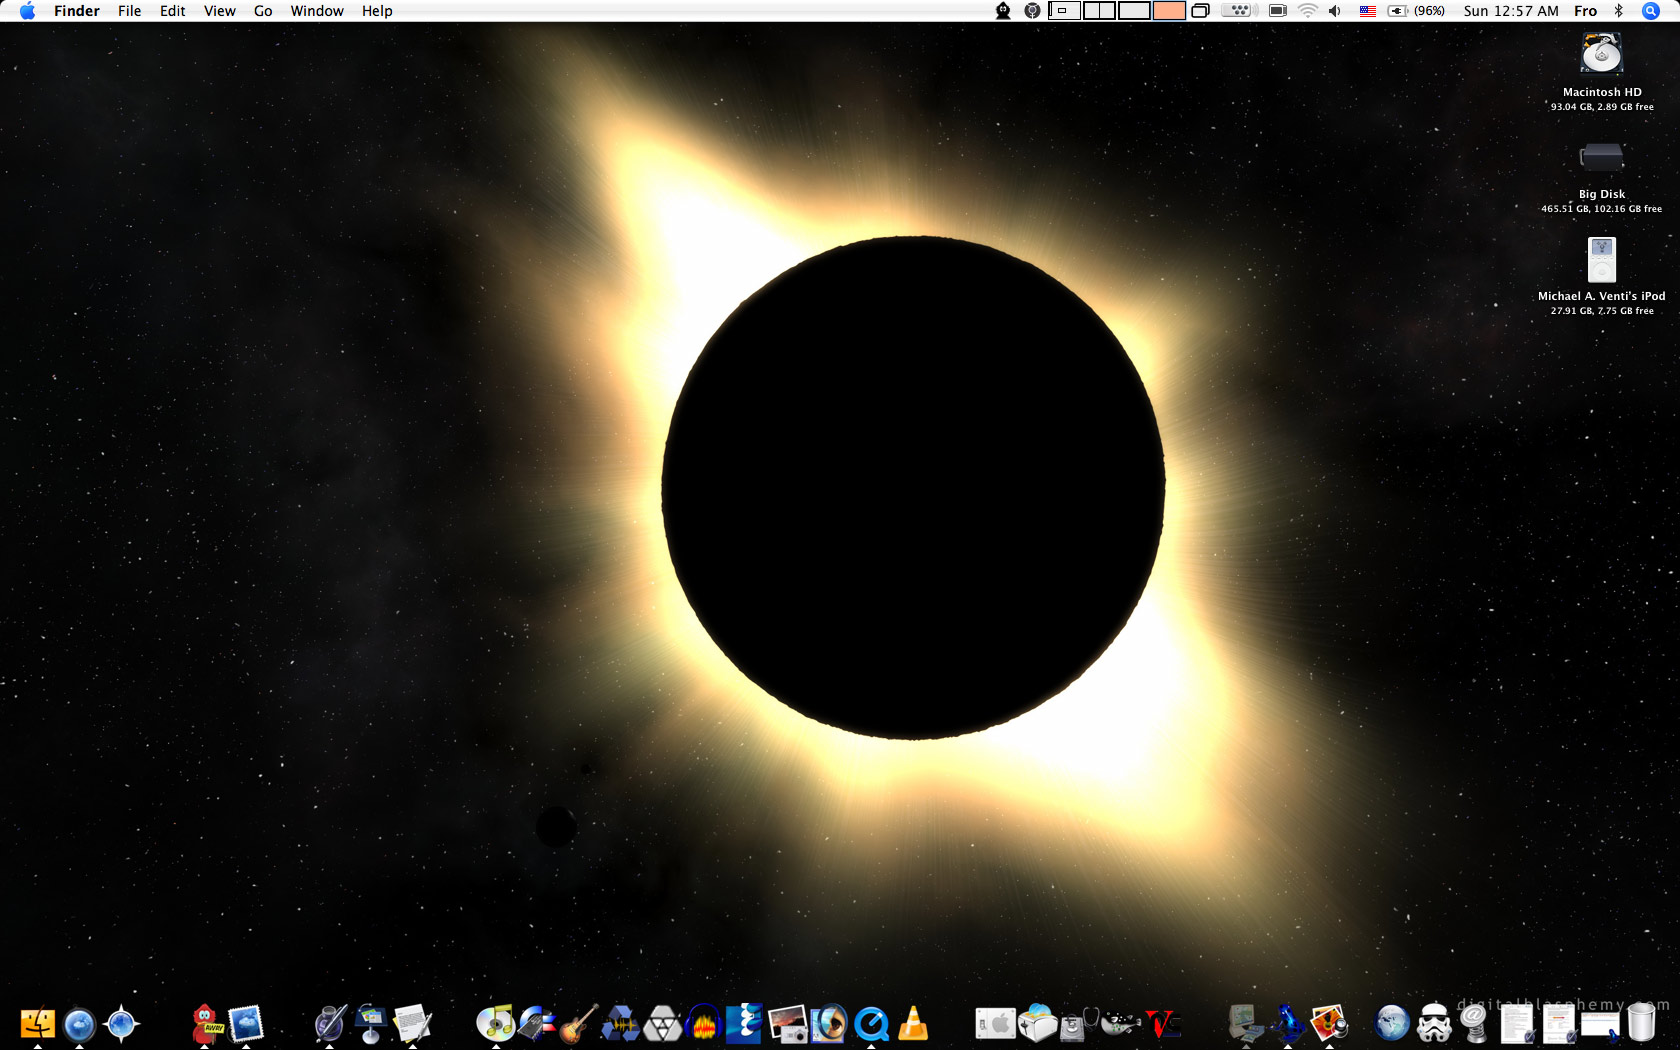The width and height of the screenshot is (1680, 1050).
Task: Open iTunes from the dock
Action: 496,1024
